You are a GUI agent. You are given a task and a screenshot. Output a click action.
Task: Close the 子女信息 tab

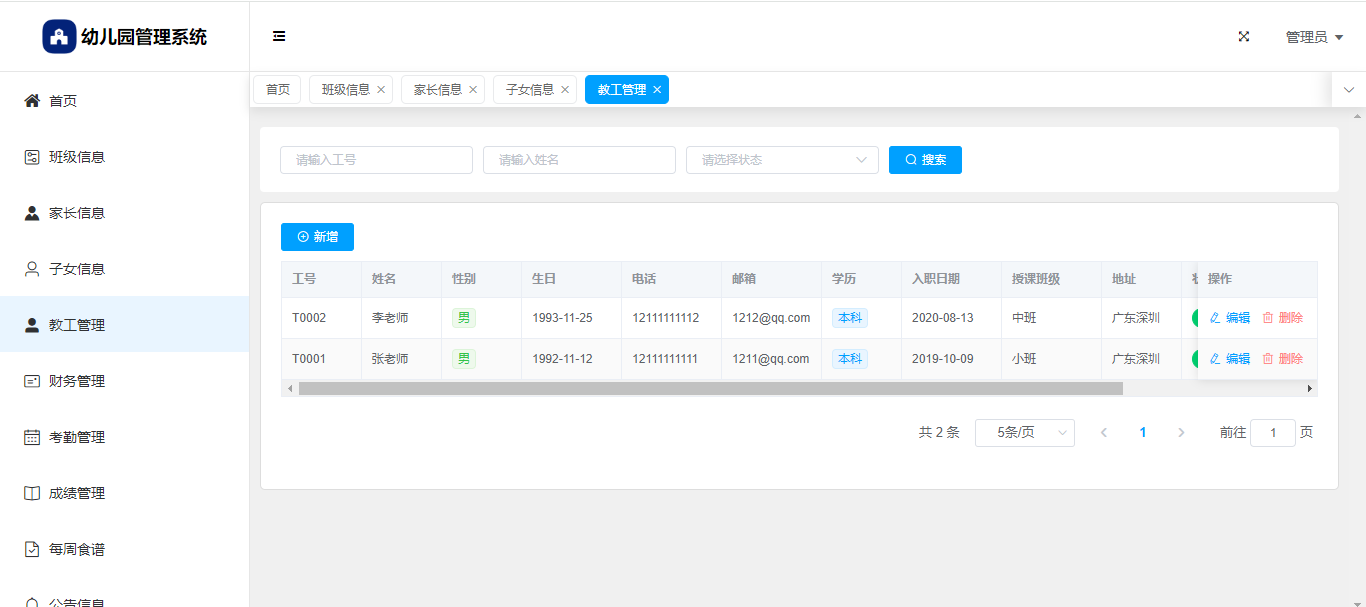565,90
